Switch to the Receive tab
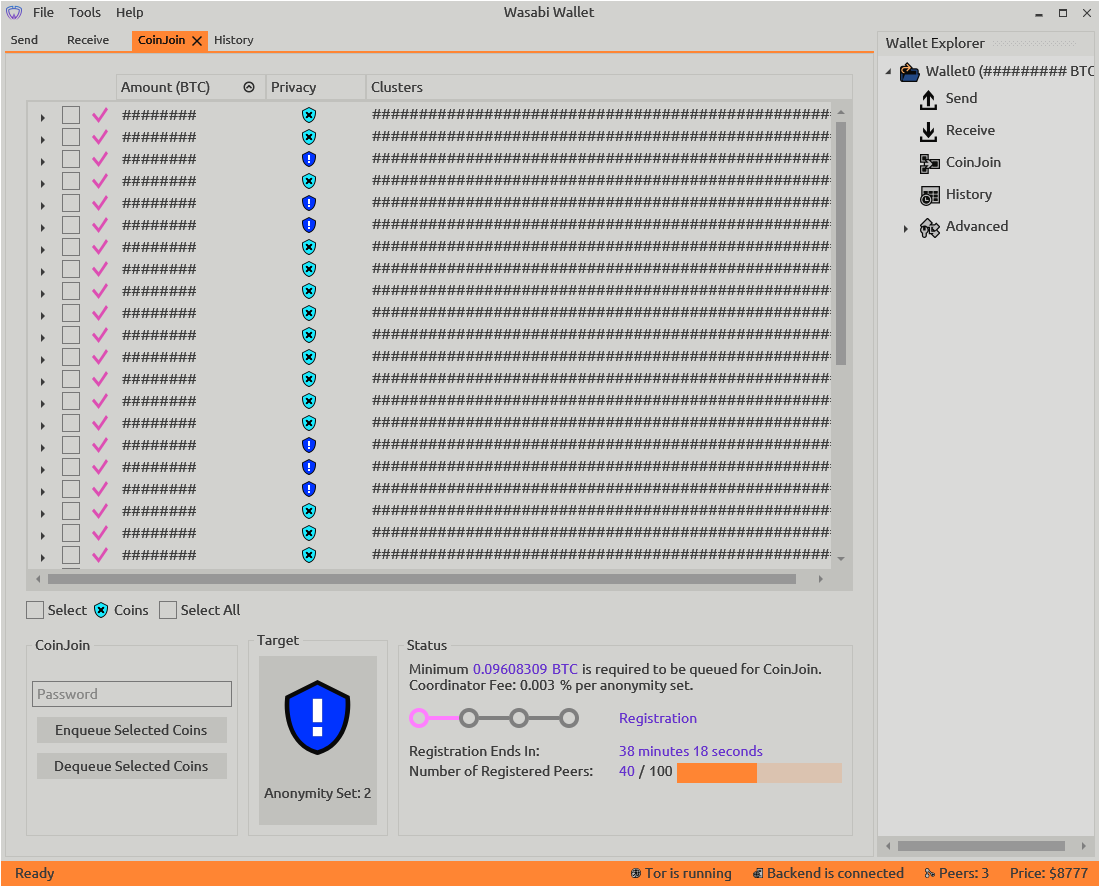 click(88, 40)
